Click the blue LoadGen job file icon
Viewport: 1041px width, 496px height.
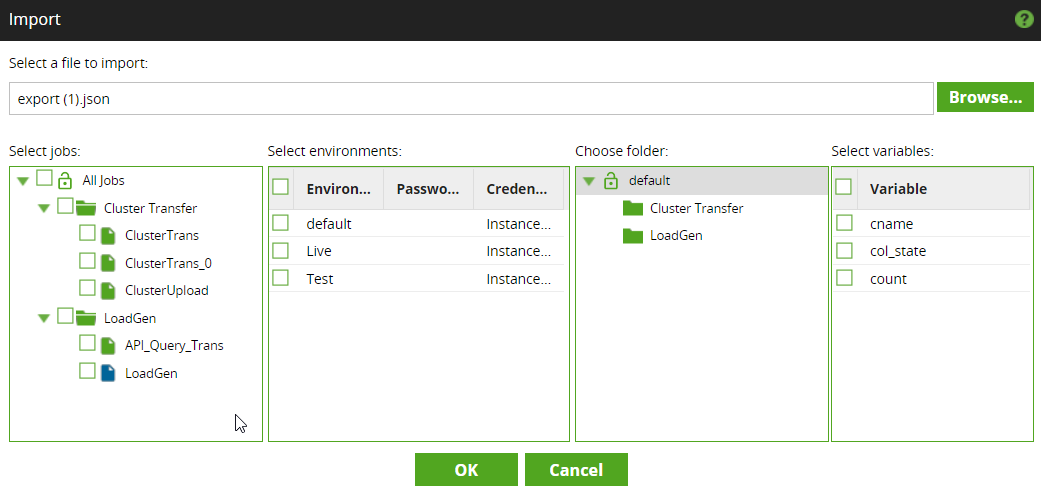(x=108, y=373)
